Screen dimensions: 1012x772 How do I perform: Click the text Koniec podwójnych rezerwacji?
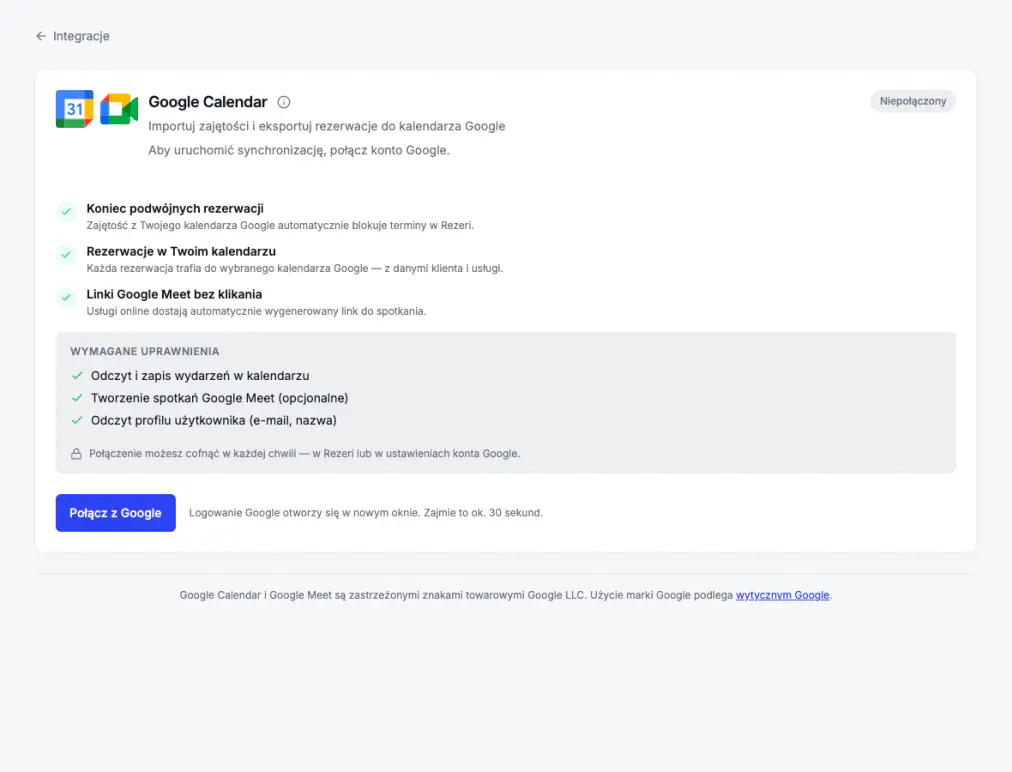[x=175, y=208]
